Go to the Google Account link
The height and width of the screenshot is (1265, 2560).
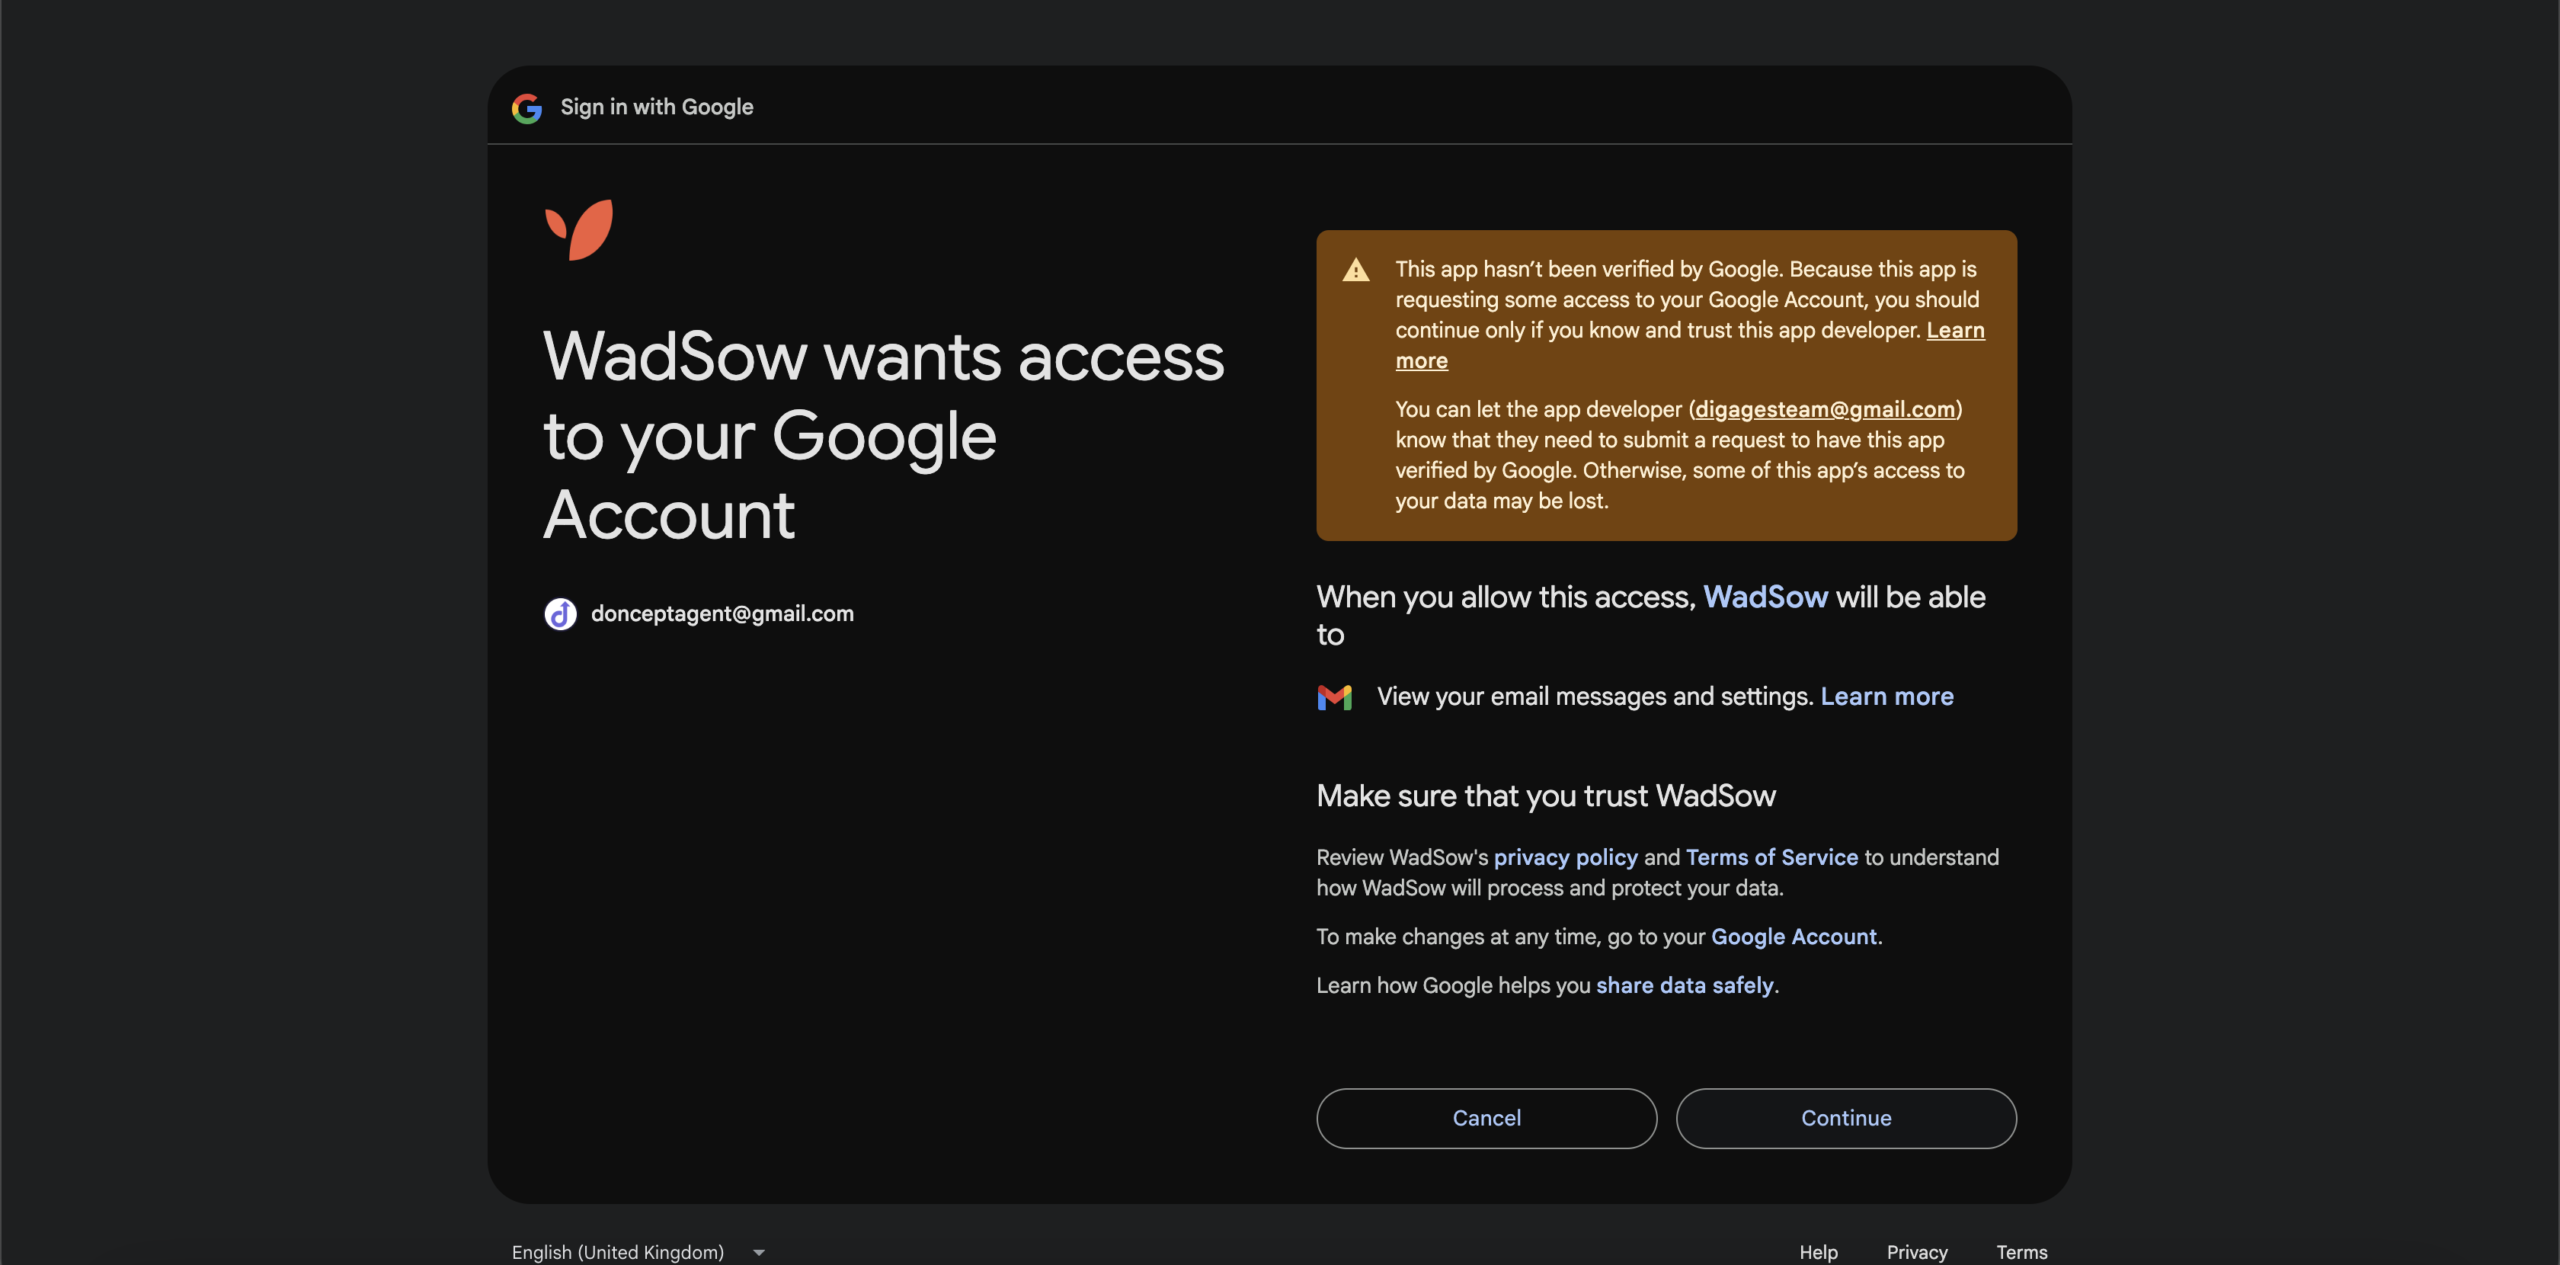(x=1793, y=936)
